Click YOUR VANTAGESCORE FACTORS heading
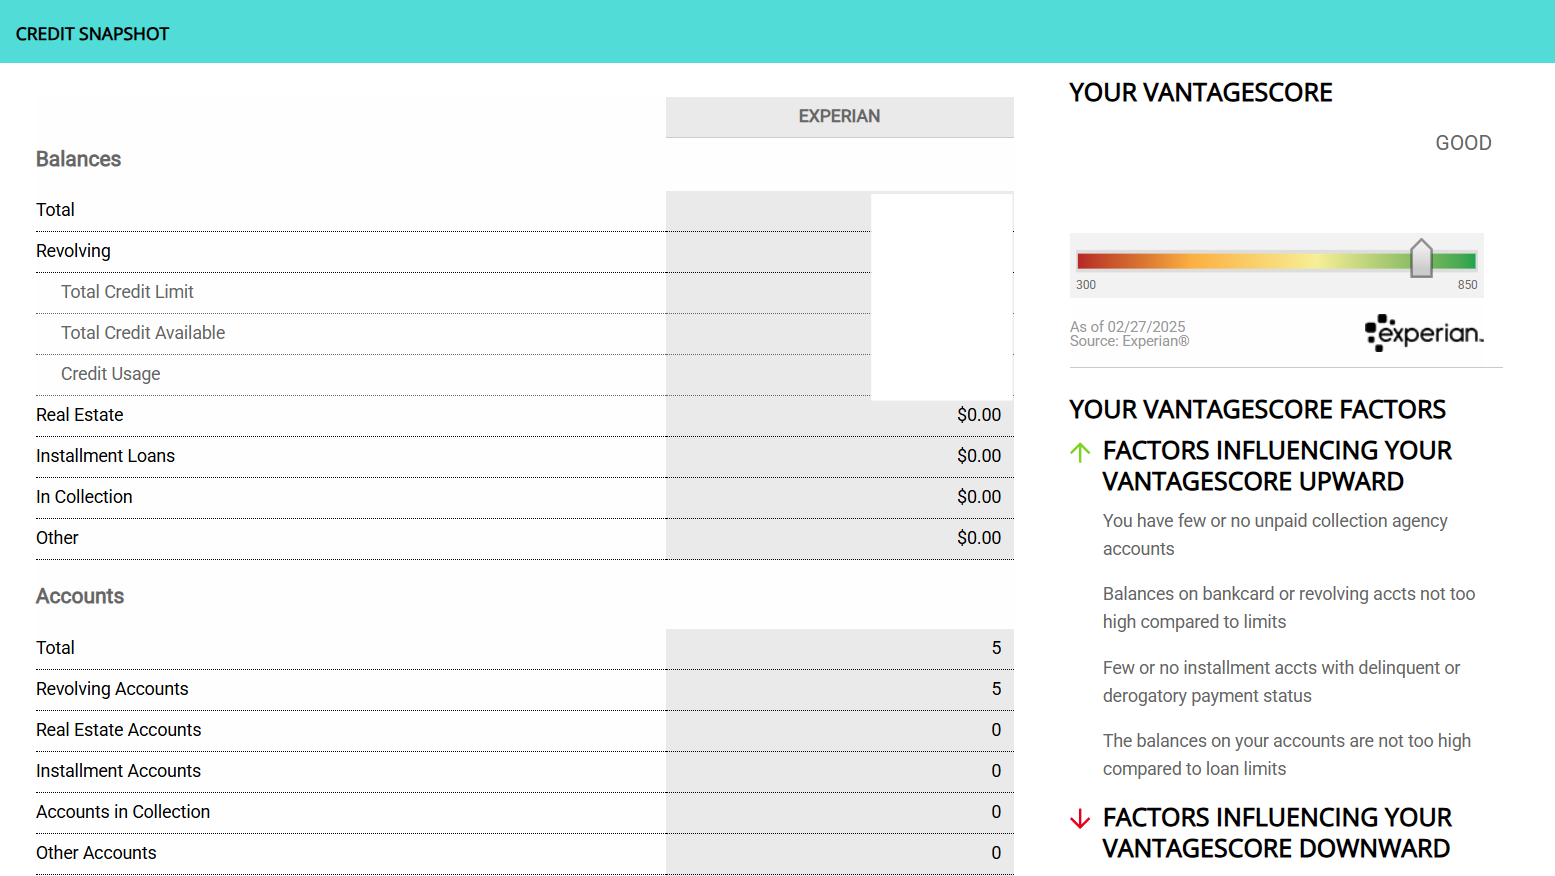The height and width of the screenshot is (876, 1555). [1257, 410]
